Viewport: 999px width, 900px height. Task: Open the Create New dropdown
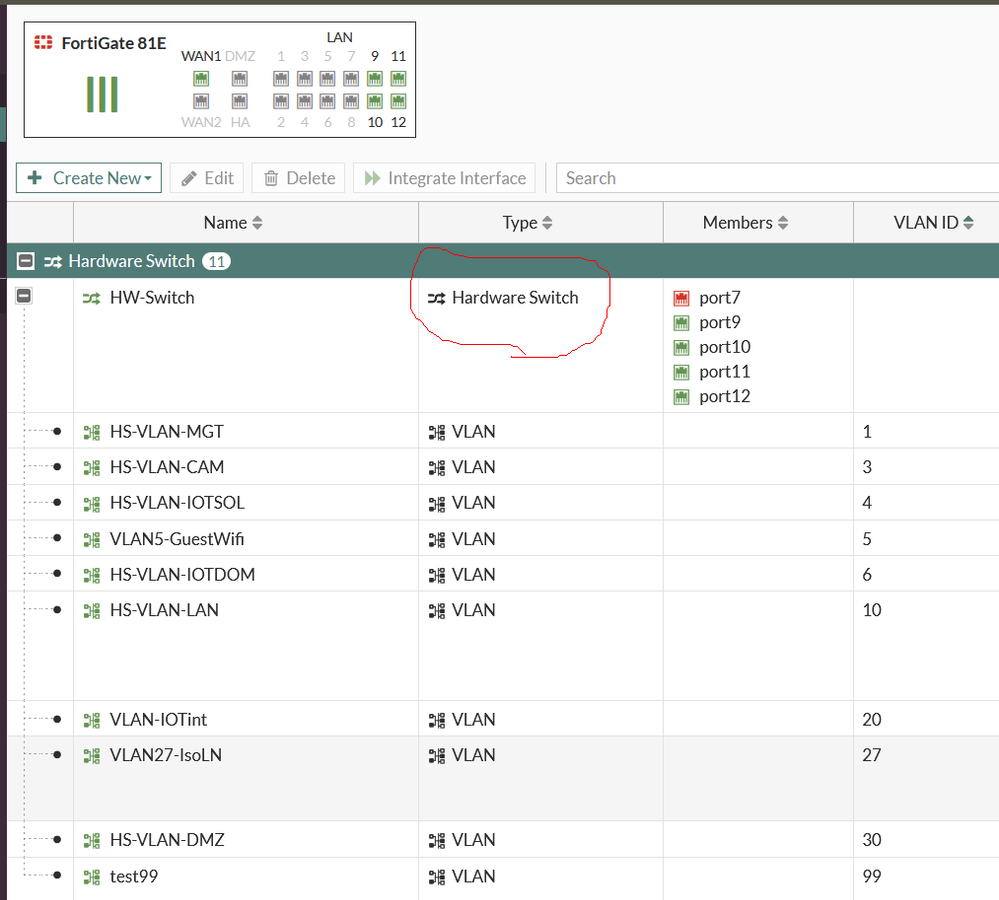(x=89, y=178)
